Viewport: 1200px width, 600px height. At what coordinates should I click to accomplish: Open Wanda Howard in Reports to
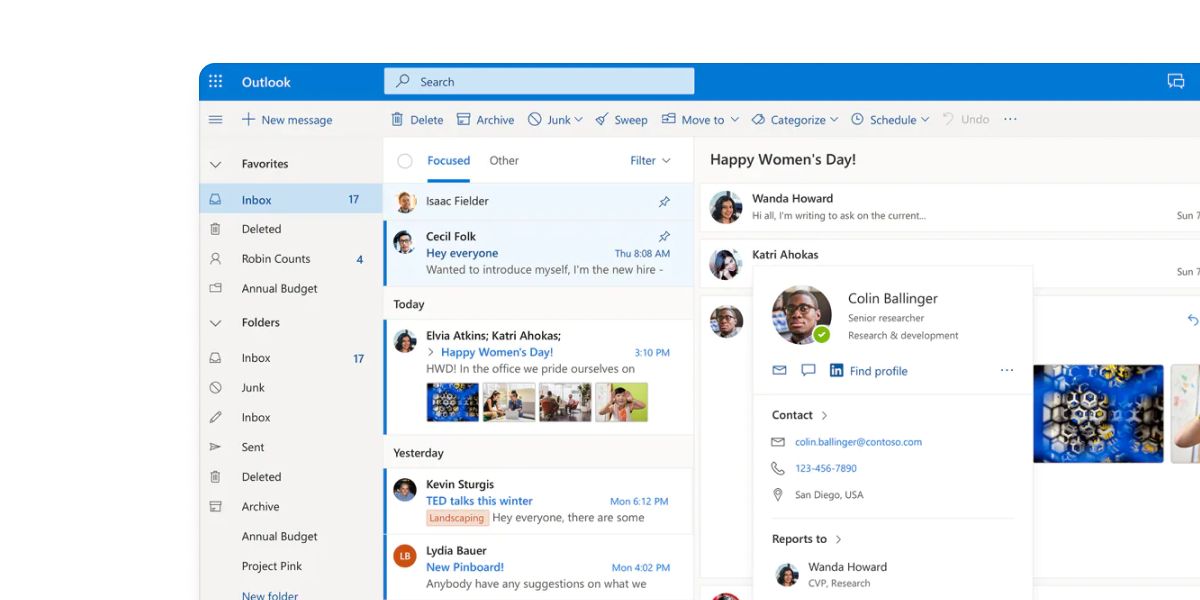tap(832, 574)
